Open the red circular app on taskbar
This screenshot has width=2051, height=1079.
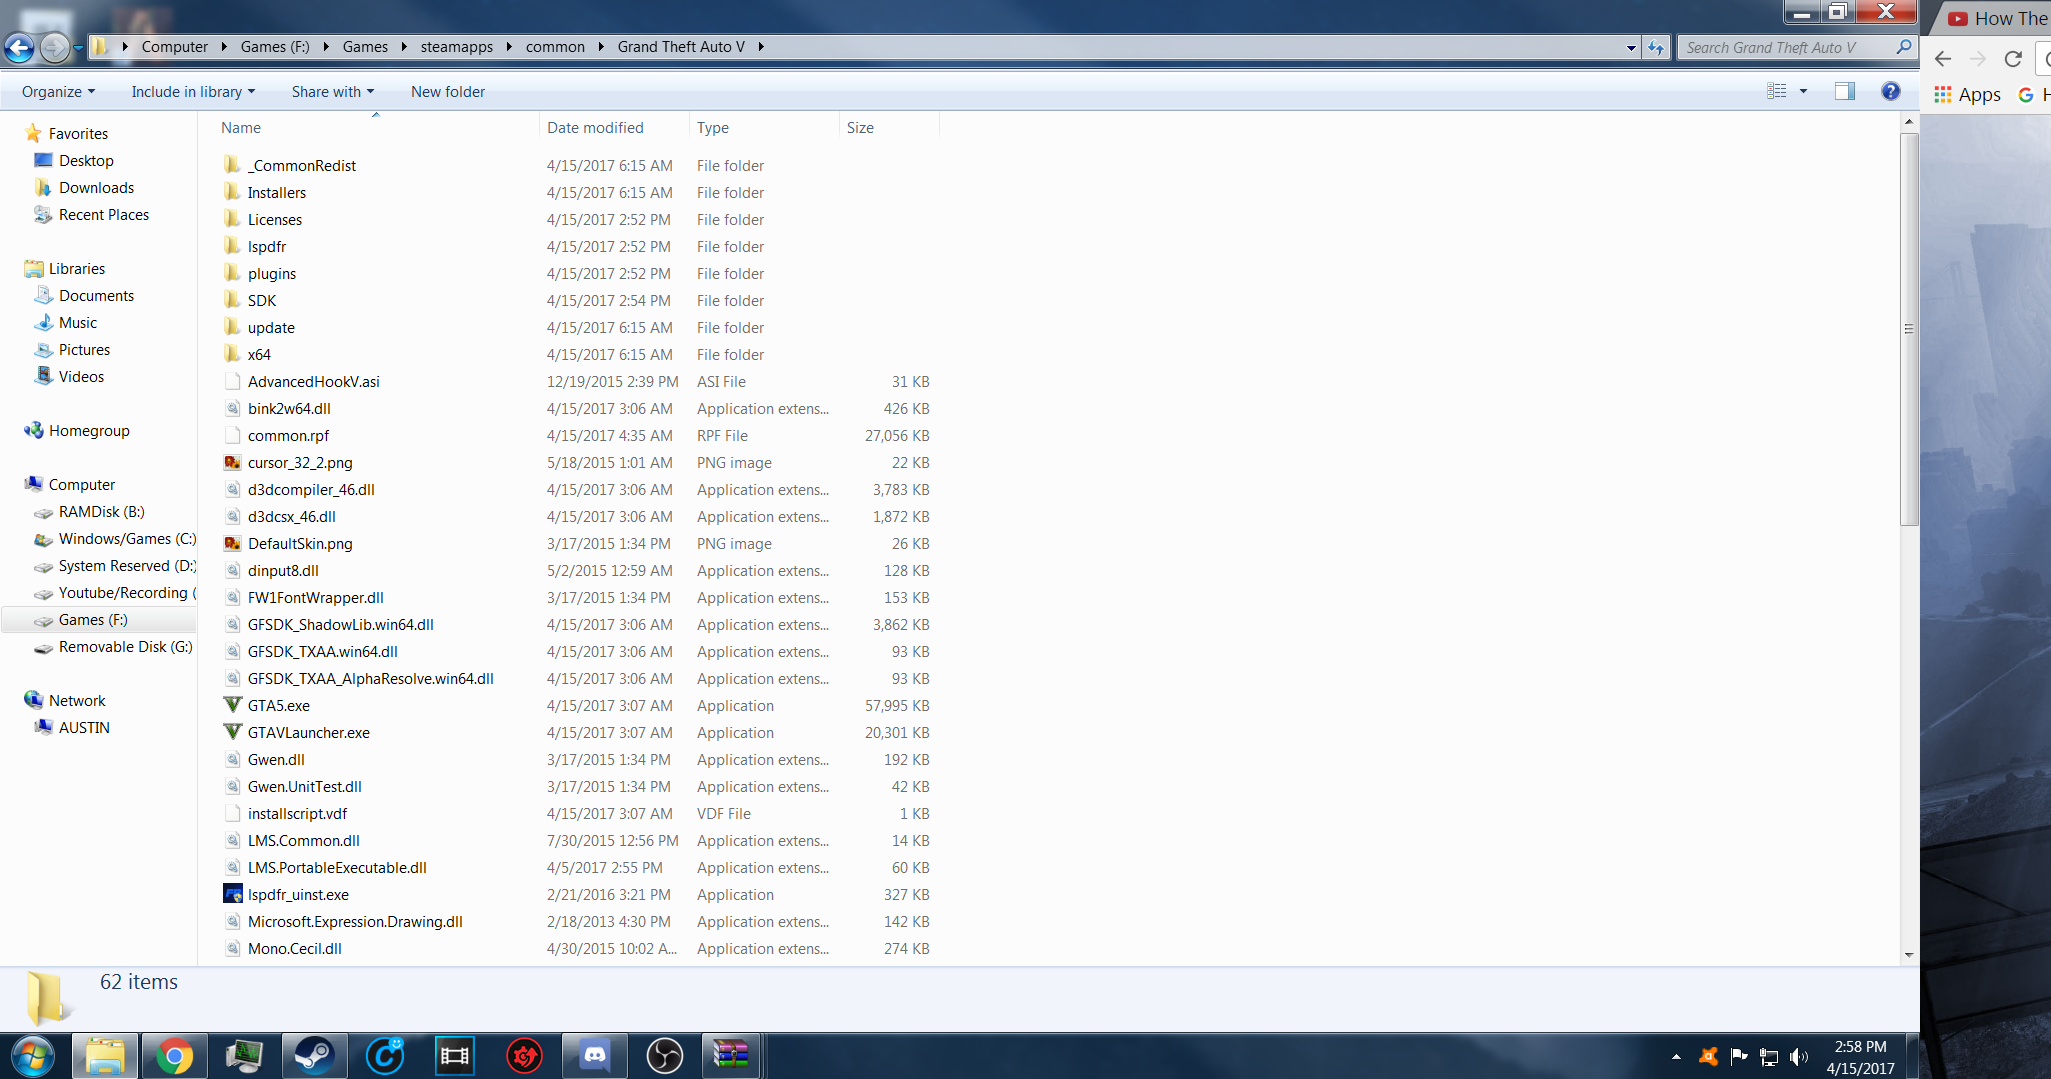pos(524,1056)
